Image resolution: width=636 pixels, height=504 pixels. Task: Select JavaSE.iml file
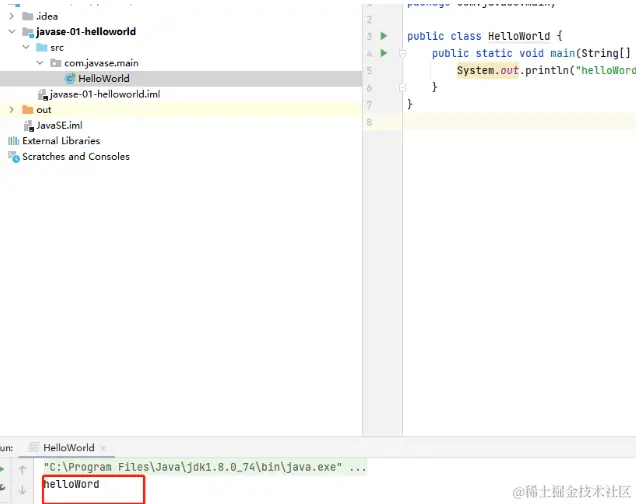pos(59,125)
